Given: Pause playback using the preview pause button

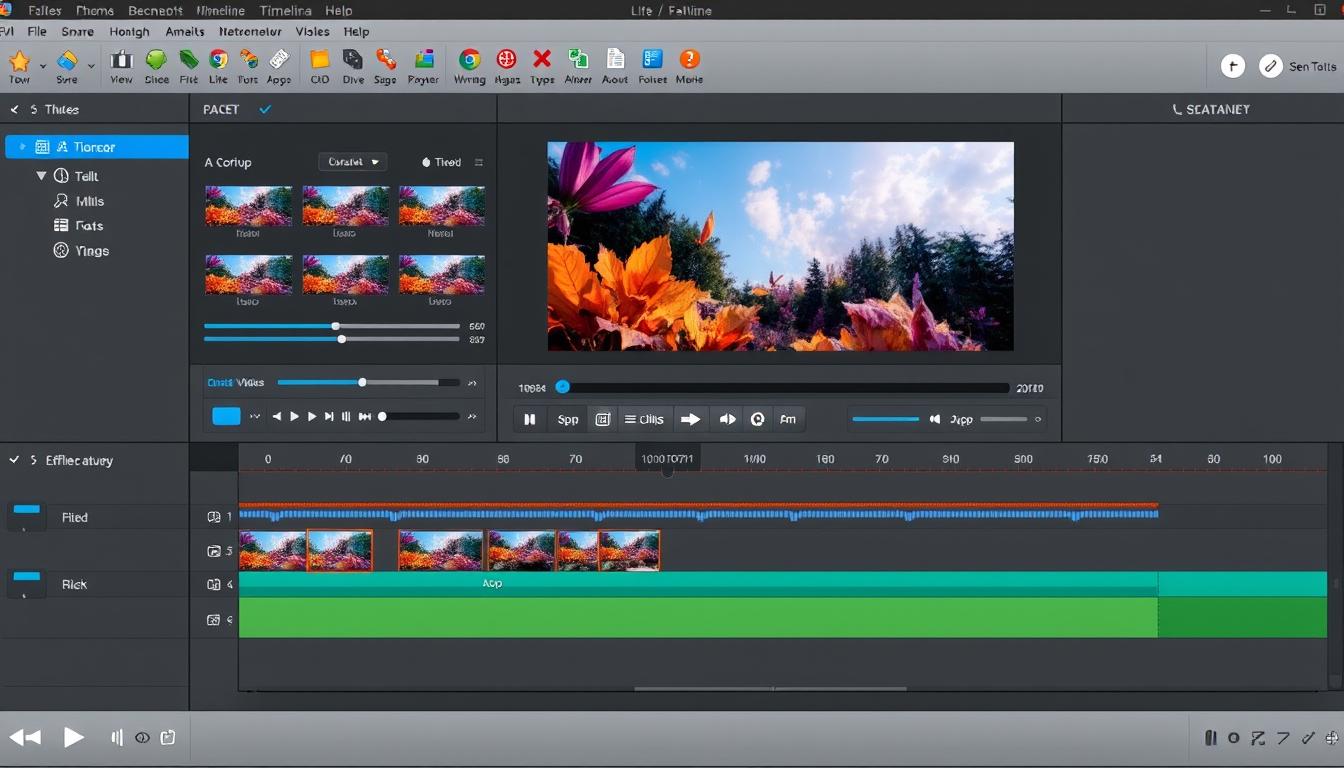Looking at the screenshot, I should (530, 419).
